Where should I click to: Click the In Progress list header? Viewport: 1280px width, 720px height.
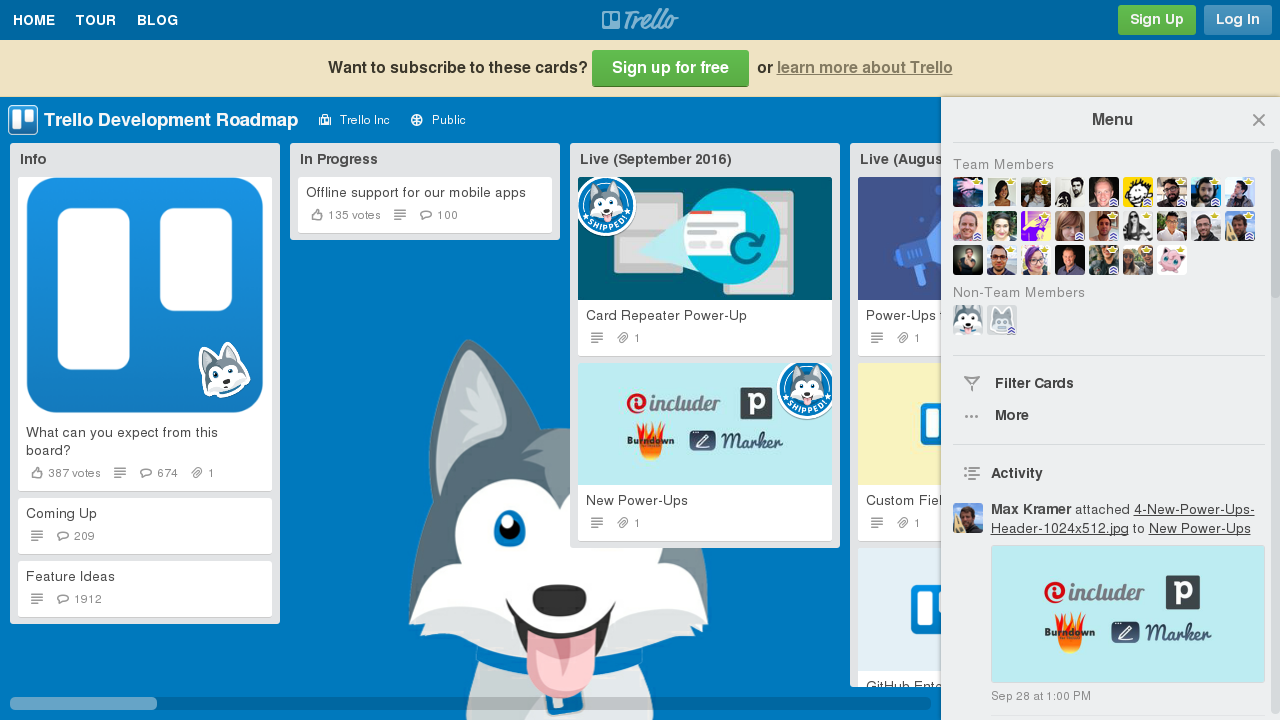click(339, 159)
